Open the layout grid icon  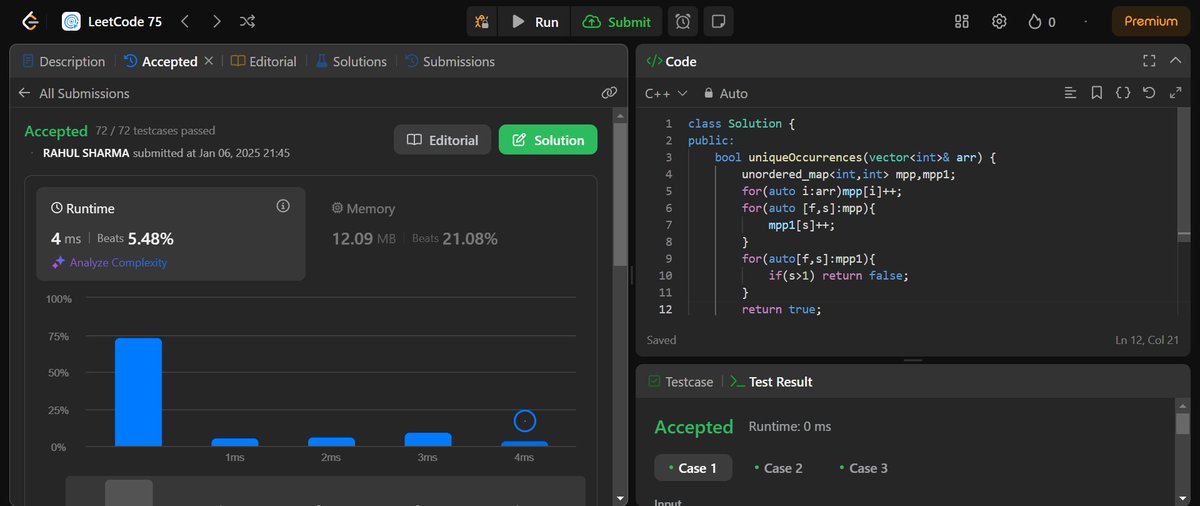pos(962,21)
